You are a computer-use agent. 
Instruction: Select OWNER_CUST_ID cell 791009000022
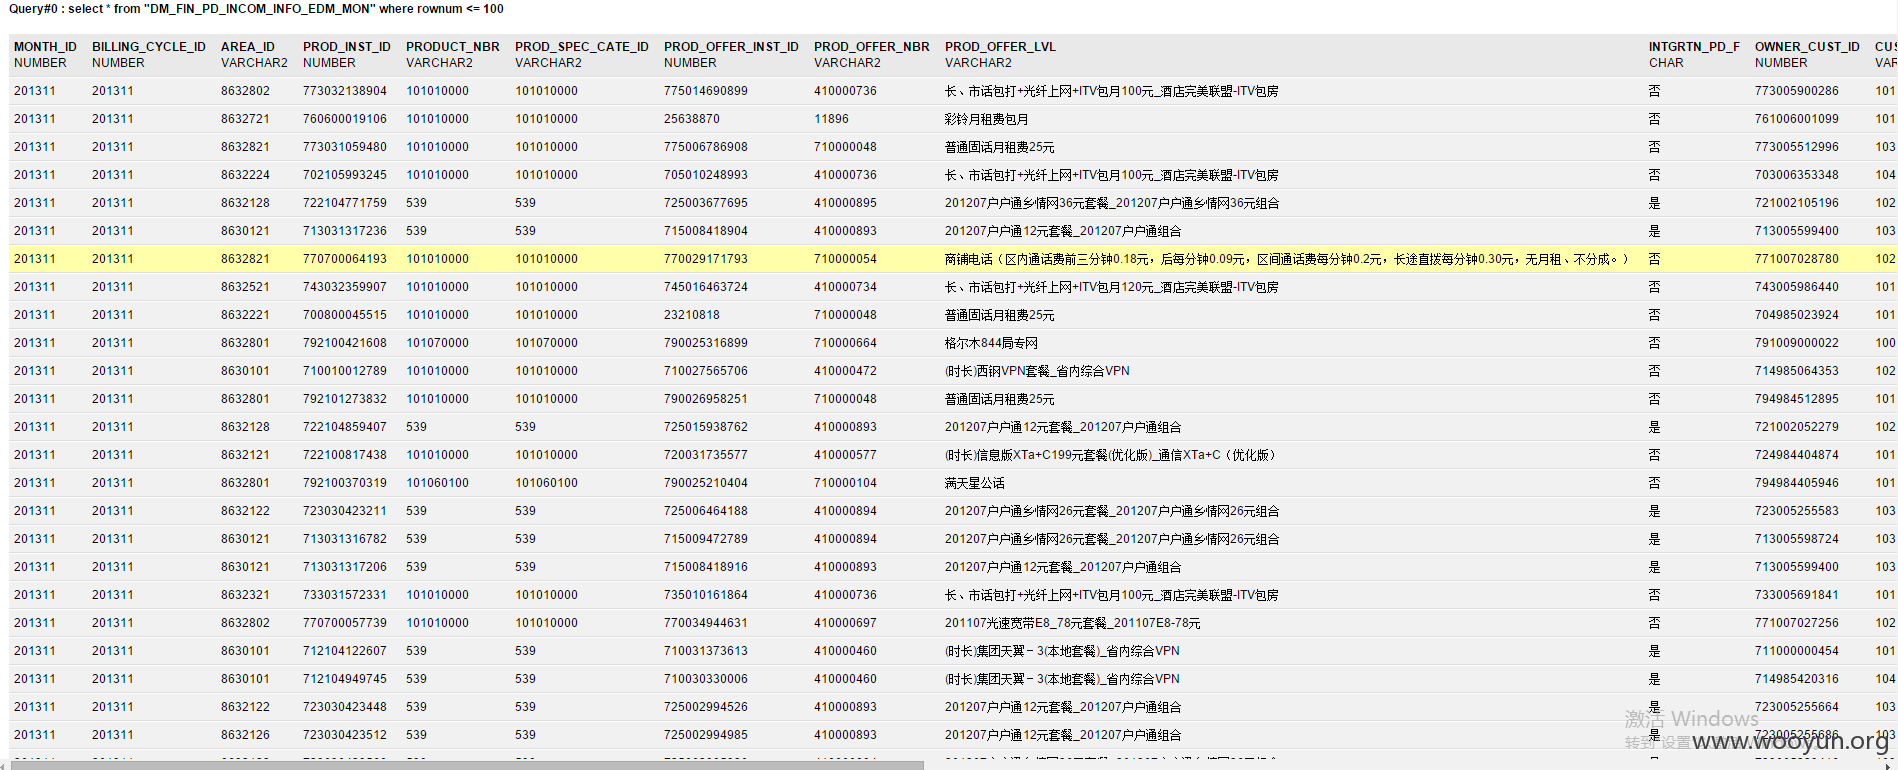pos(1797,343)
